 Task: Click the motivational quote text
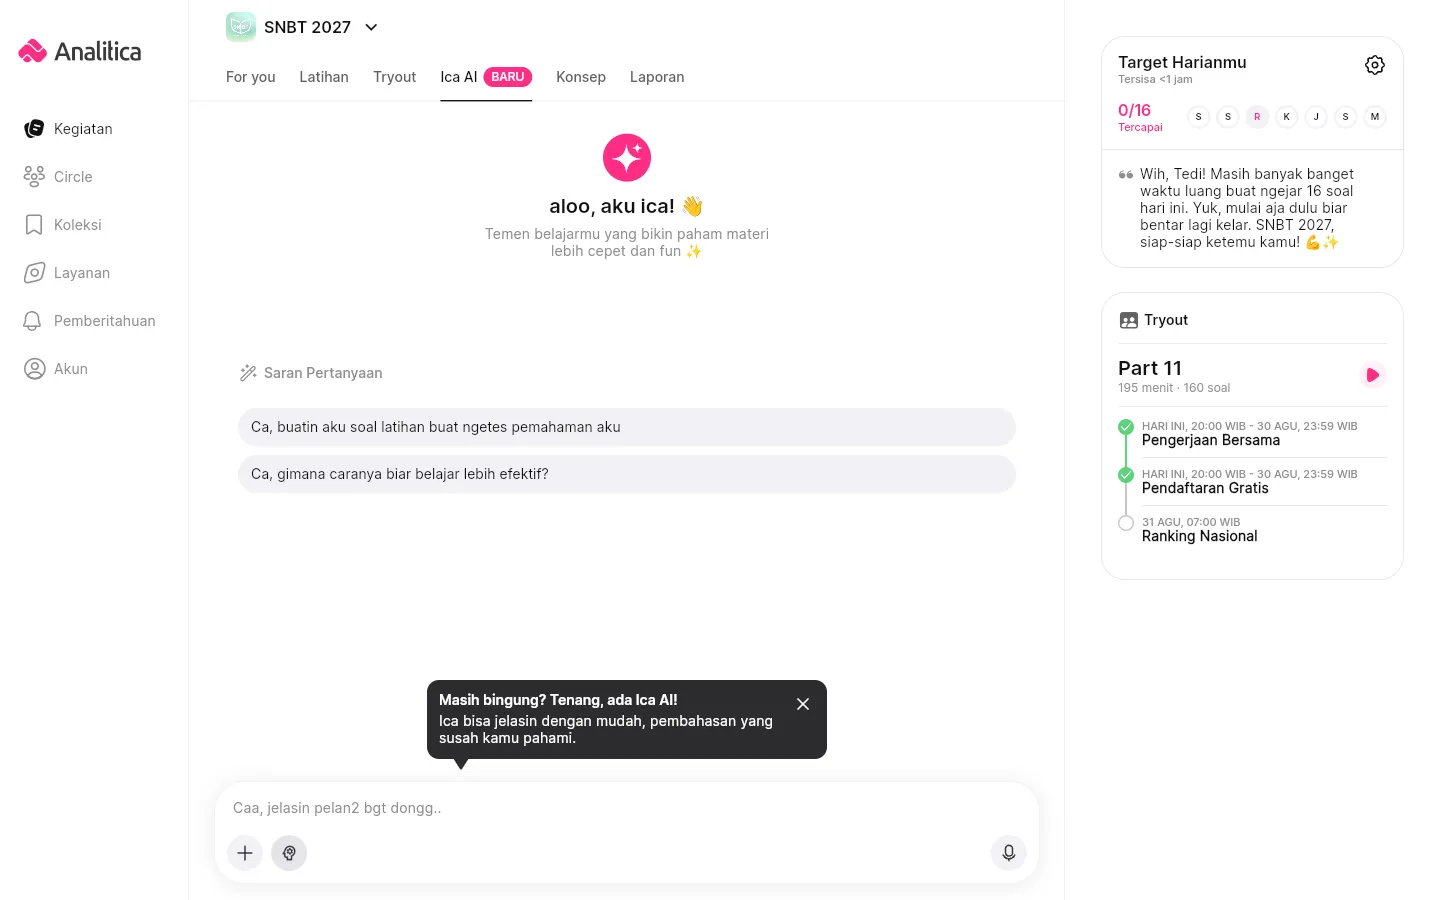[x=1247, y=208]
